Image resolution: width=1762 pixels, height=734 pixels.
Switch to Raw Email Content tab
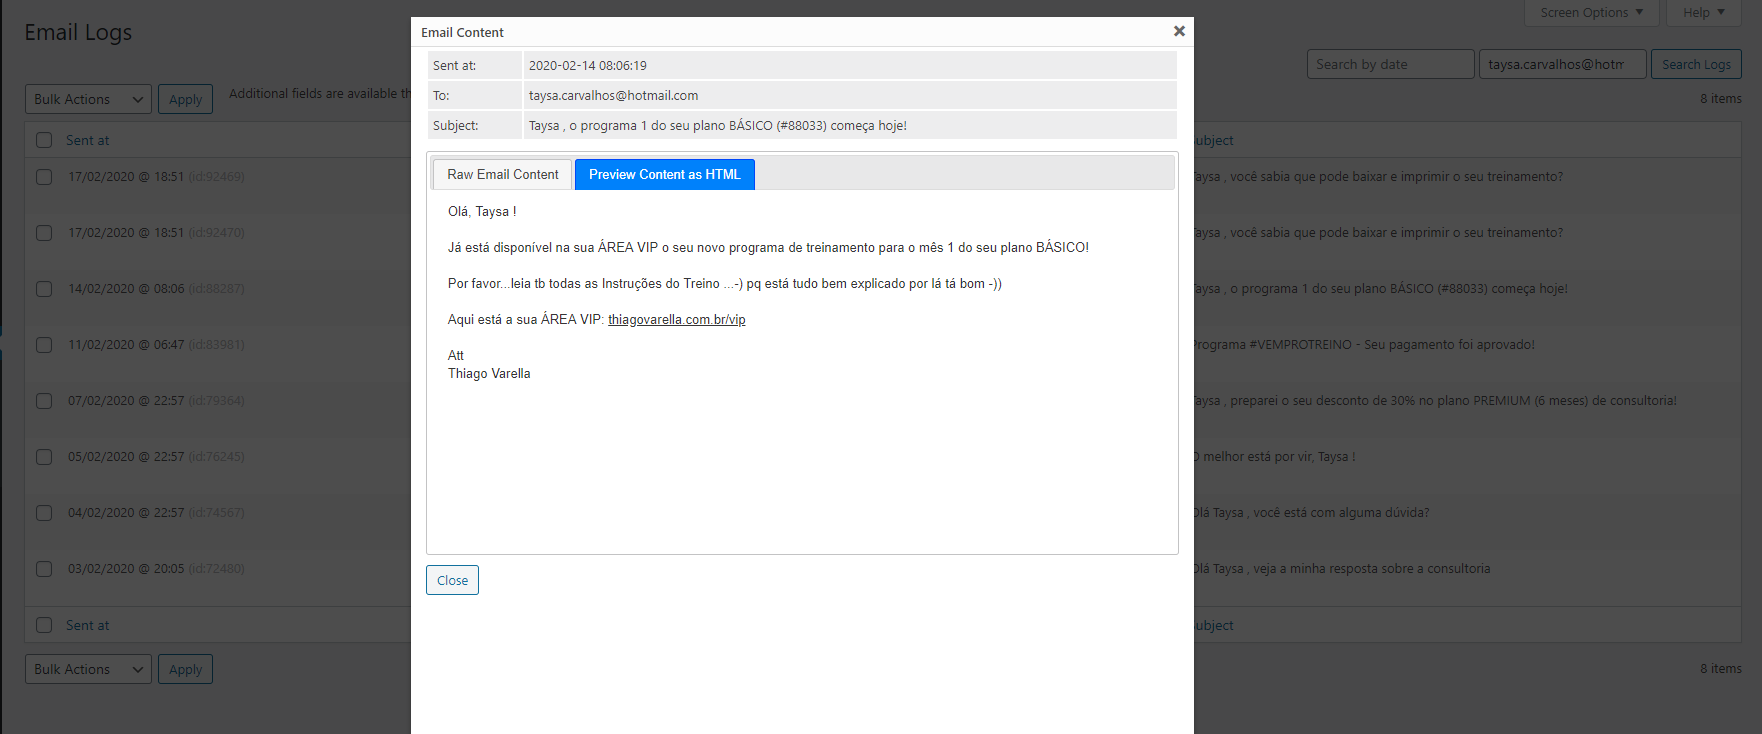click(x=503, y=174)
